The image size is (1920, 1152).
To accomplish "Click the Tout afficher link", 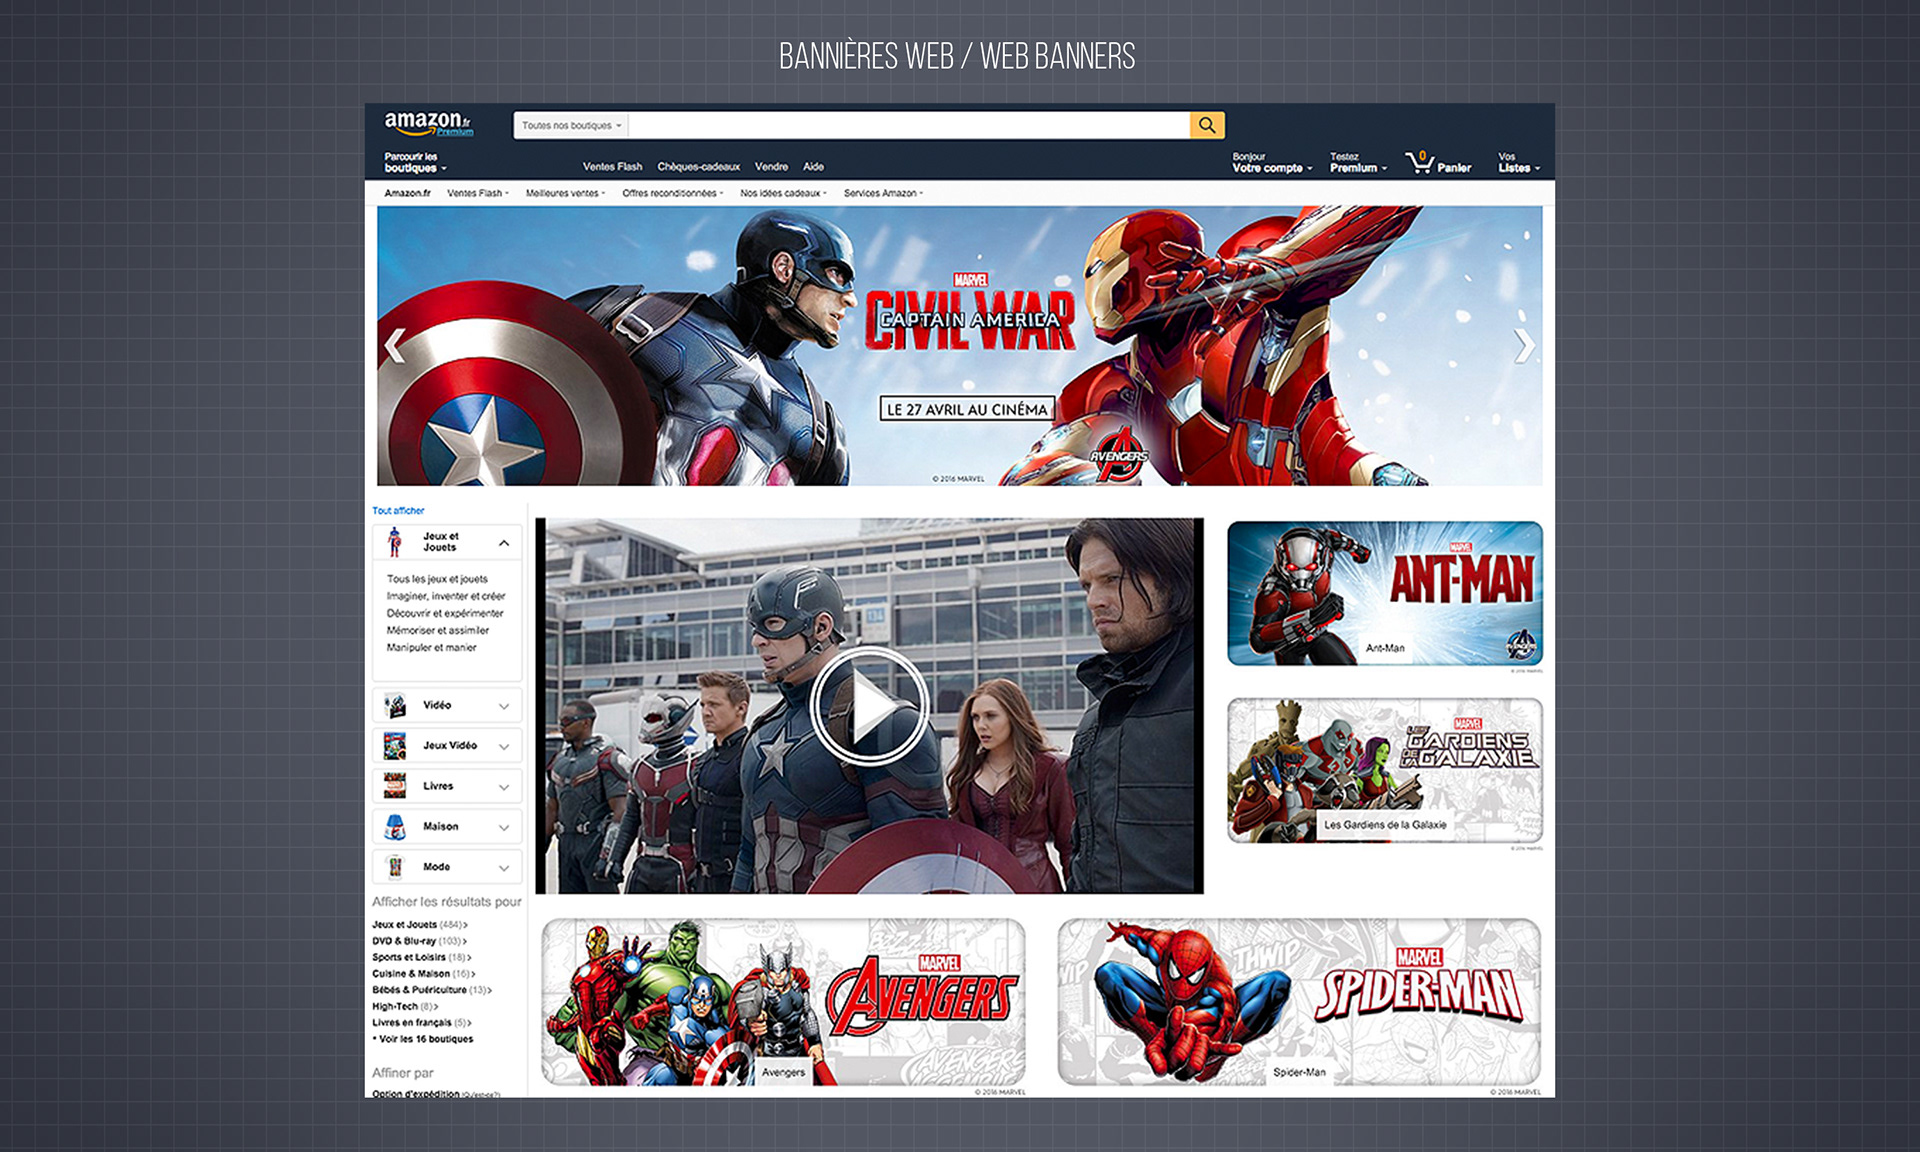I will tap(396, 510).
